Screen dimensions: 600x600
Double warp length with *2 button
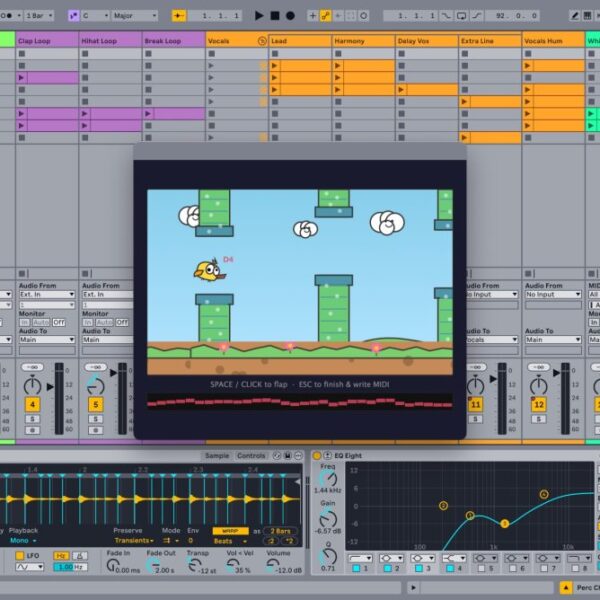pos(290,541)
